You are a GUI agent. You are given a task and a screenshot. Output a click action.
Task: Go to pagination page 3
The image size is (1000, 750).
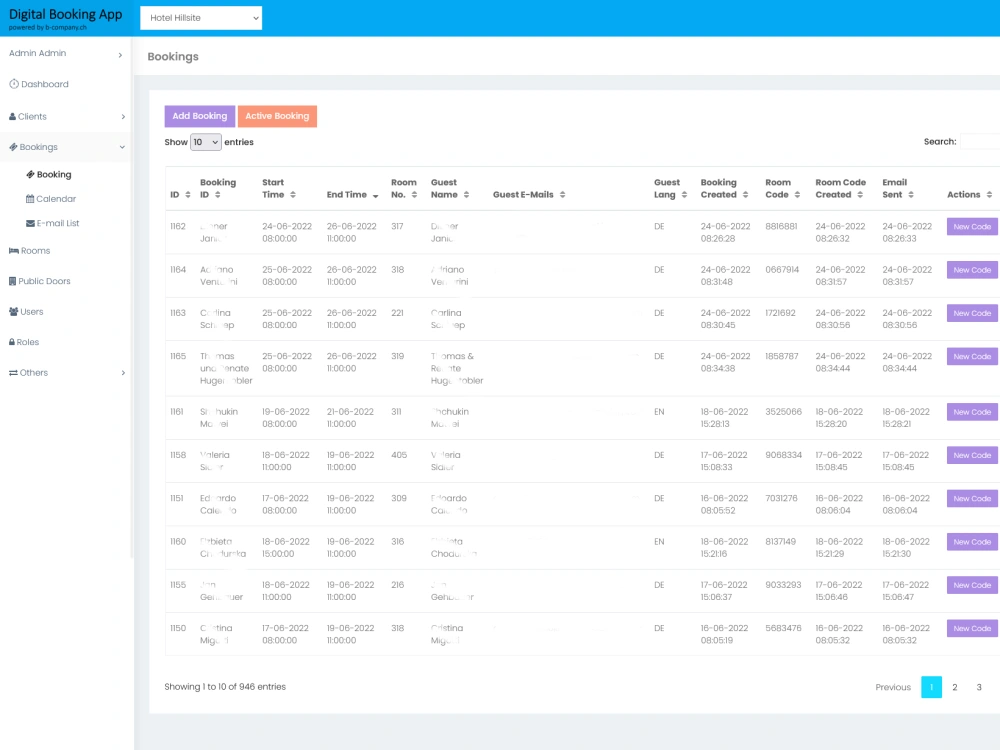click(979, 688)
